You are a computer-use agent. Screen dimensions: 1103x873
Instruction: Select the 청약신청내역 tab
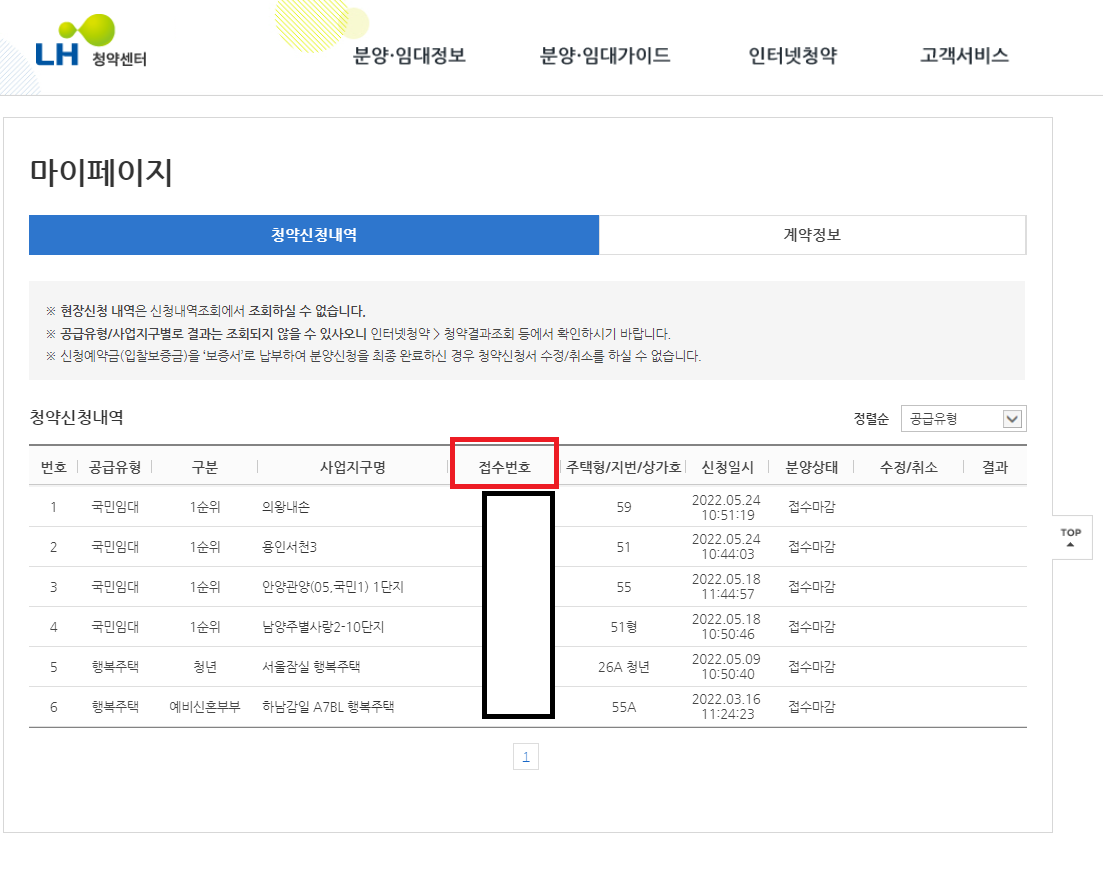click(314, 235)
